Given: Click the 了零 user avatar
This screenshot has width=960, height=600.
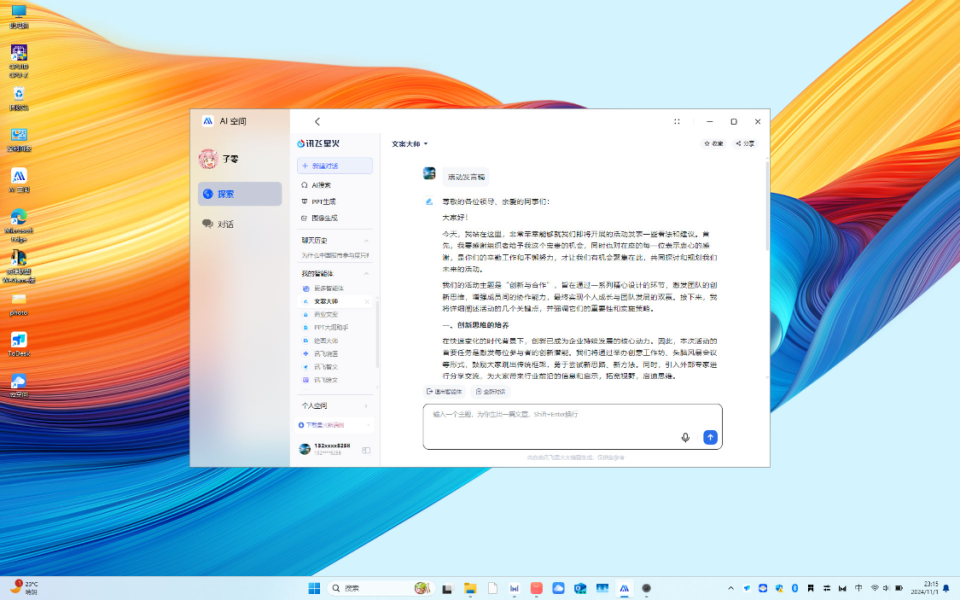Looking at the screenshot, I should coord(208,159).
